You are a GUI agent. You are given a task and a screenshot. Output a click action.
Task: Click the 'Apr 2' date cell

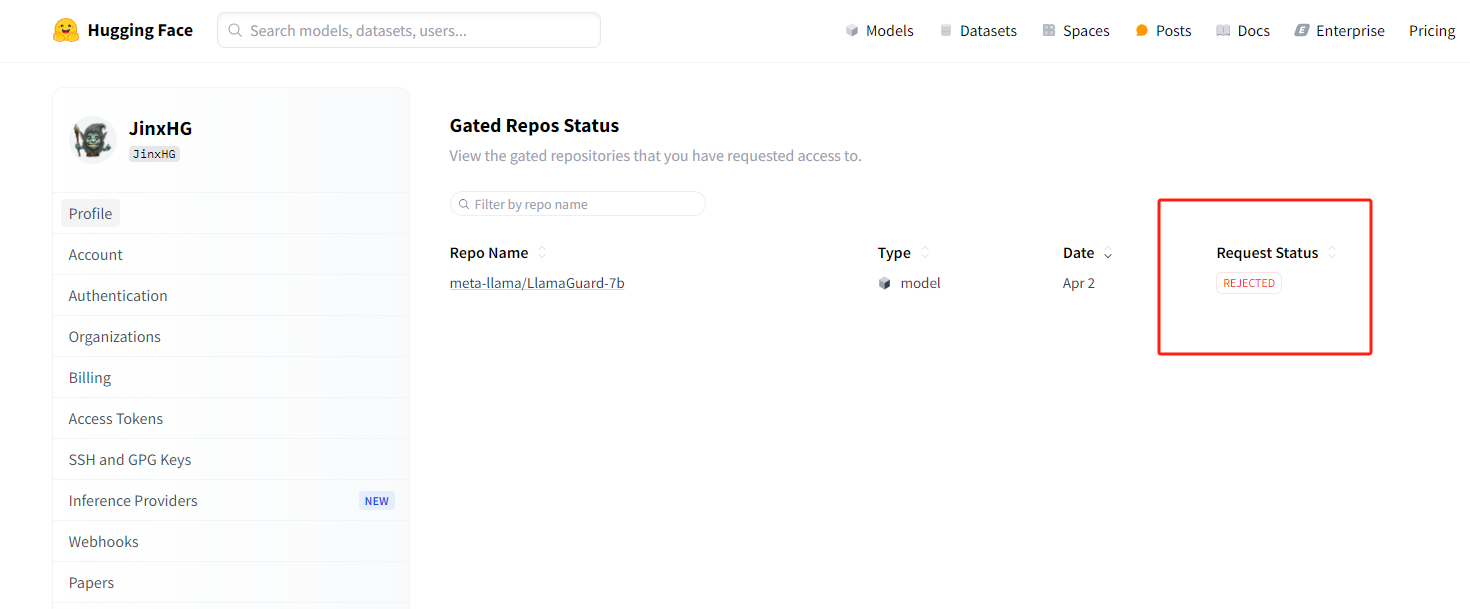(1079, 283)
